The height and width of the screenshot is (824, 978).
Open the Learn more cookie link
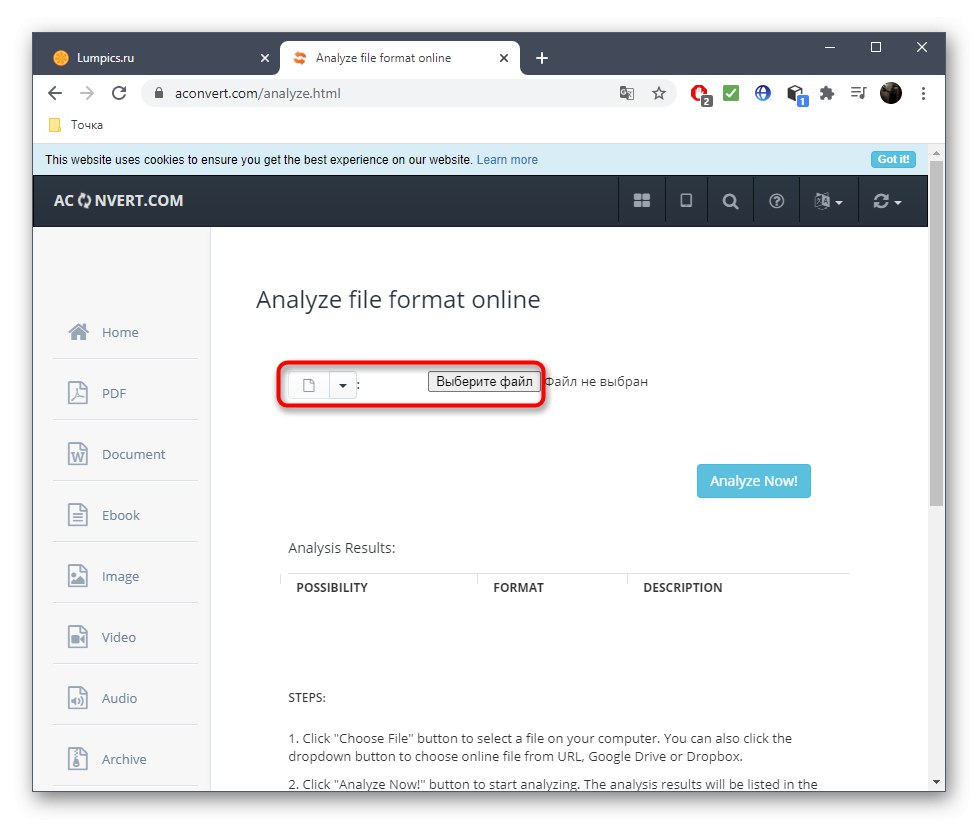point(507,160)
